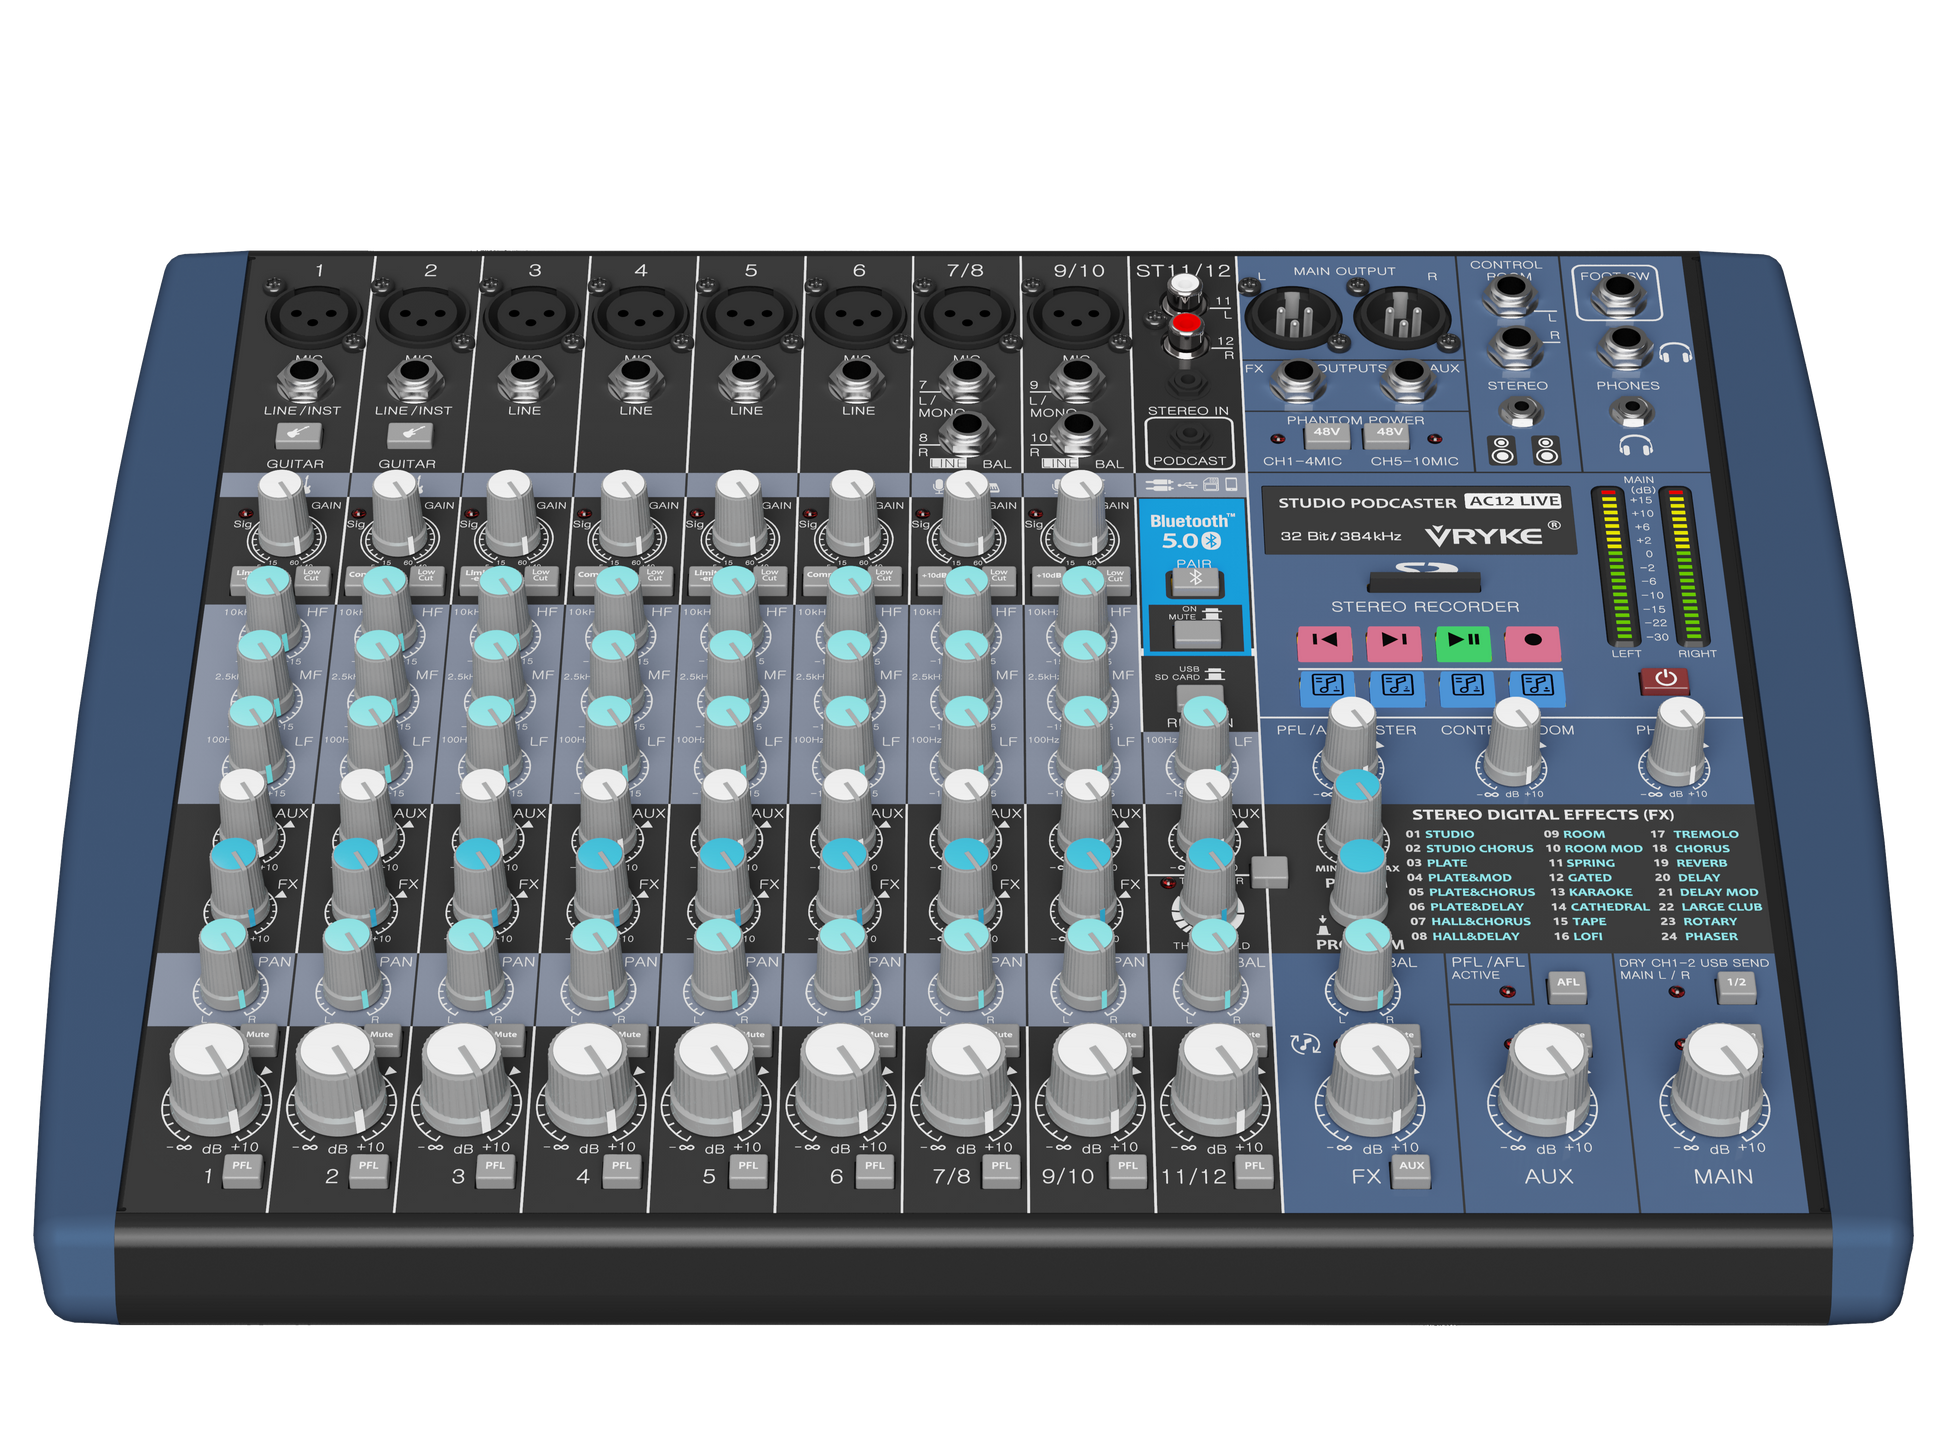Select the AC12 LIVE model badge
The width and height of the screenshot is (1946, 1452).
point(1514,501)
